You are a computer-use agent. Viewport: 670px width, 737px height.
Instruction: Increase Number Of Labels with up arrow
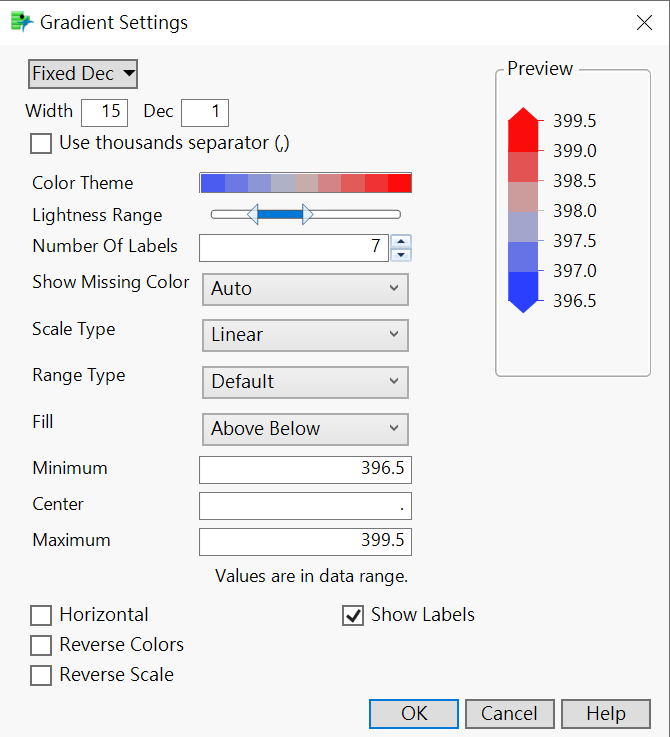[x=401, y=241]
